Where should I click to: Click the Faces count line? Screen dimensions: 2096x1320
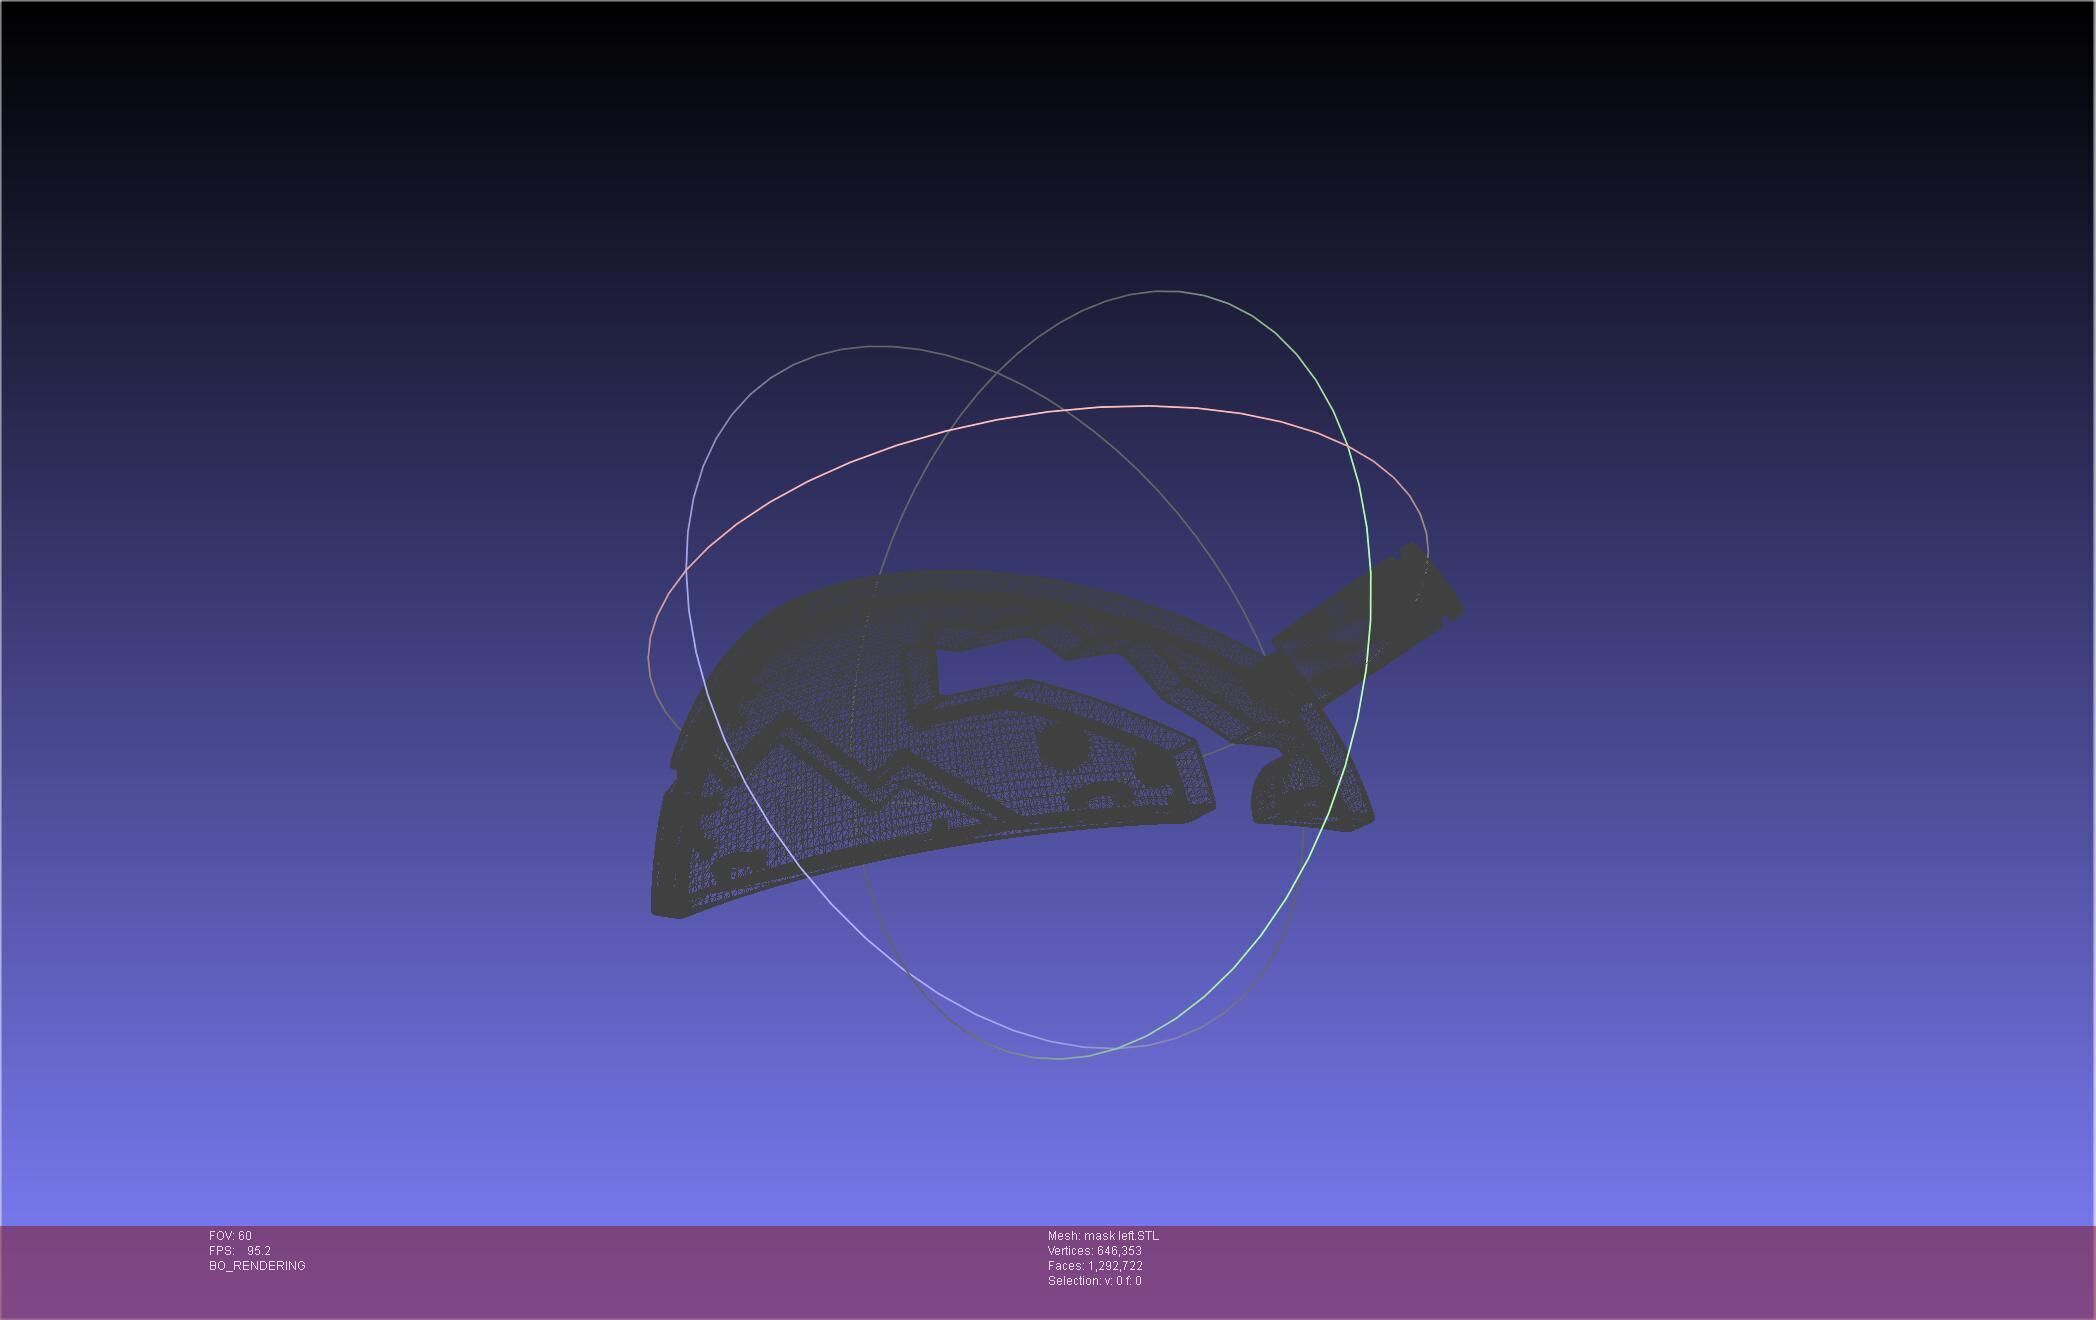point(1095,1266)
